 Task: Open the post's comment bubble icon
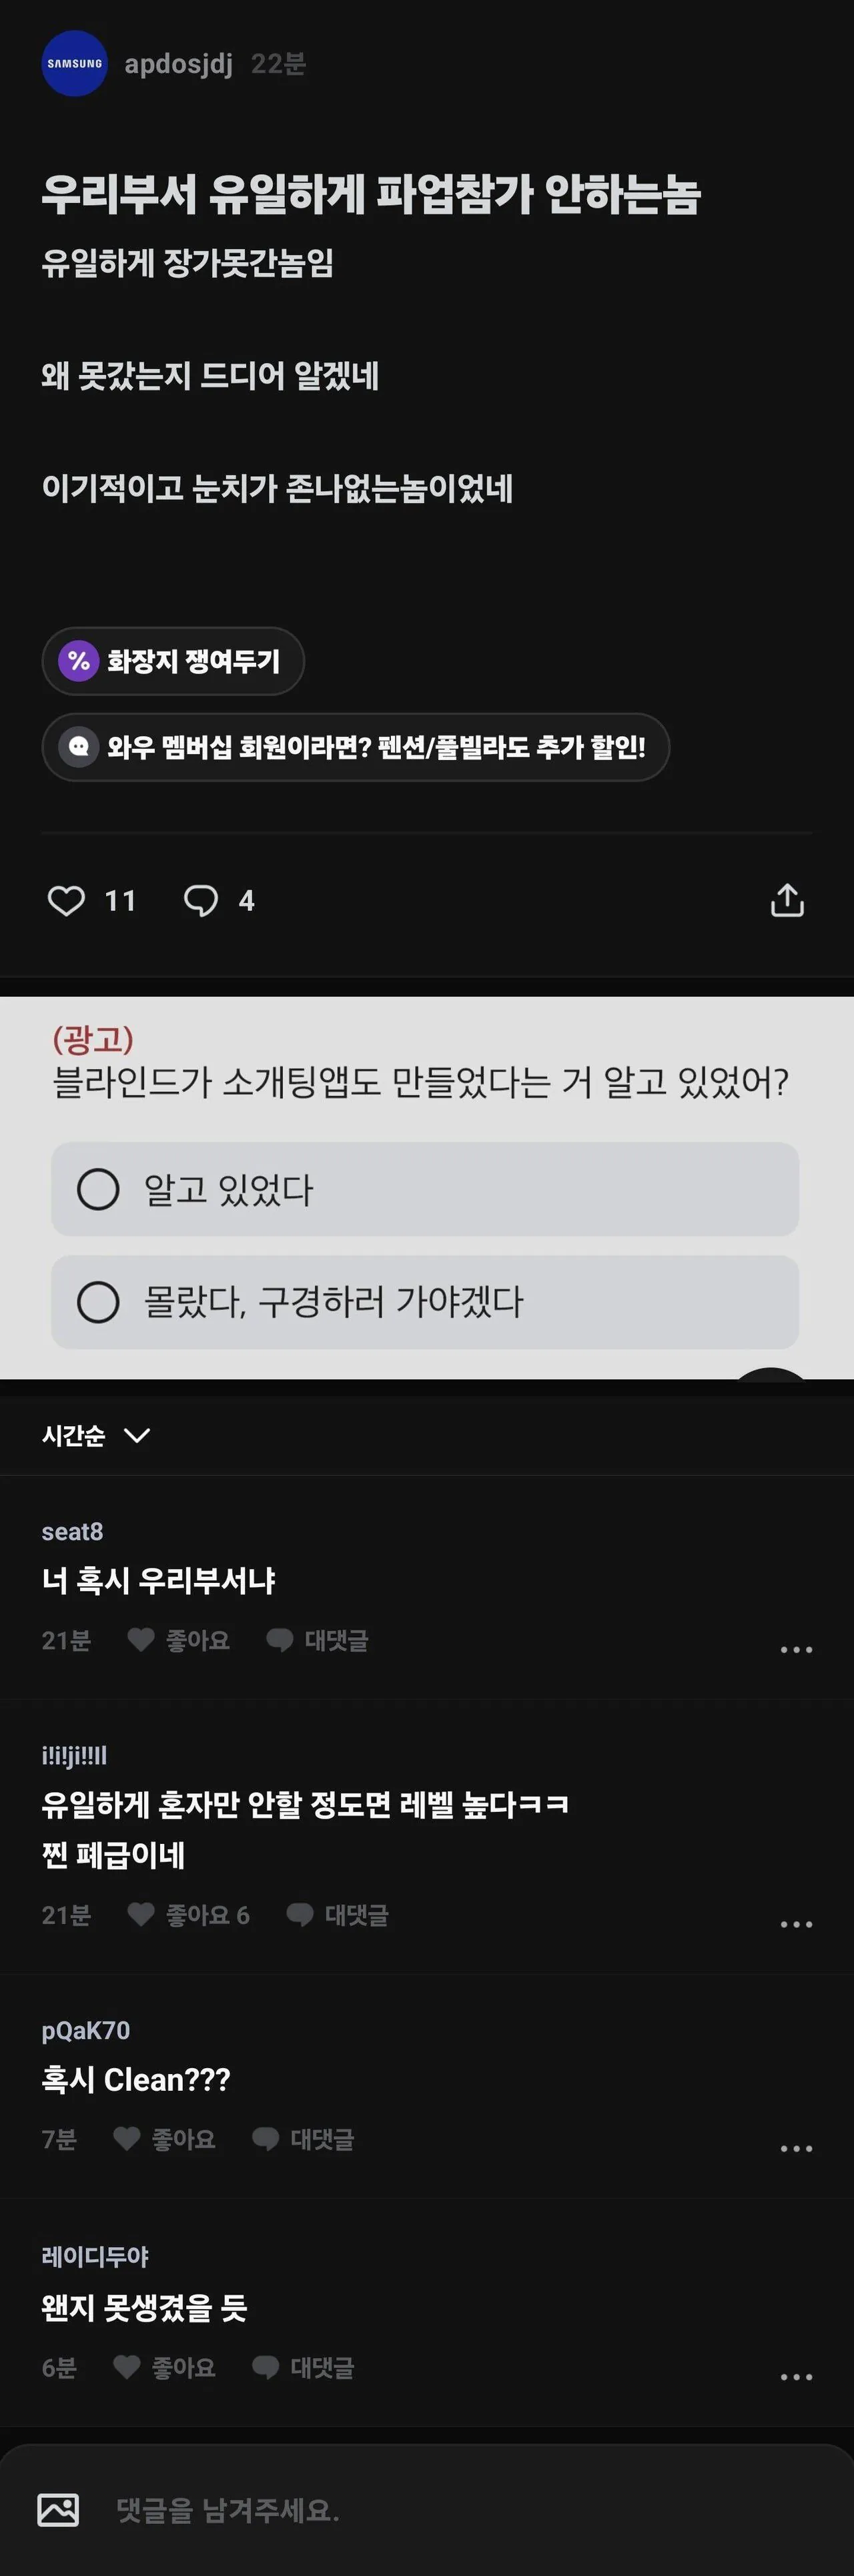pos(201,901)
